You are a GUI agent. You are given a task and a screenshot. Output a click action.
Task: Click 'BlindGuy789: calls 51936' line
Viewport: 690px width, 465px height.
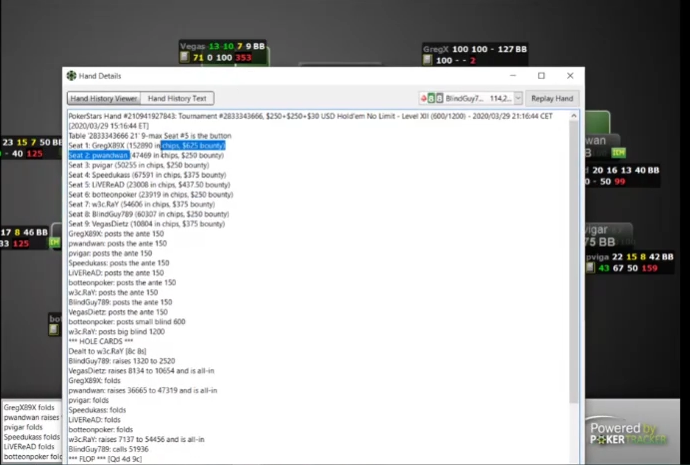pyautogui.click(x=109, y=449)
